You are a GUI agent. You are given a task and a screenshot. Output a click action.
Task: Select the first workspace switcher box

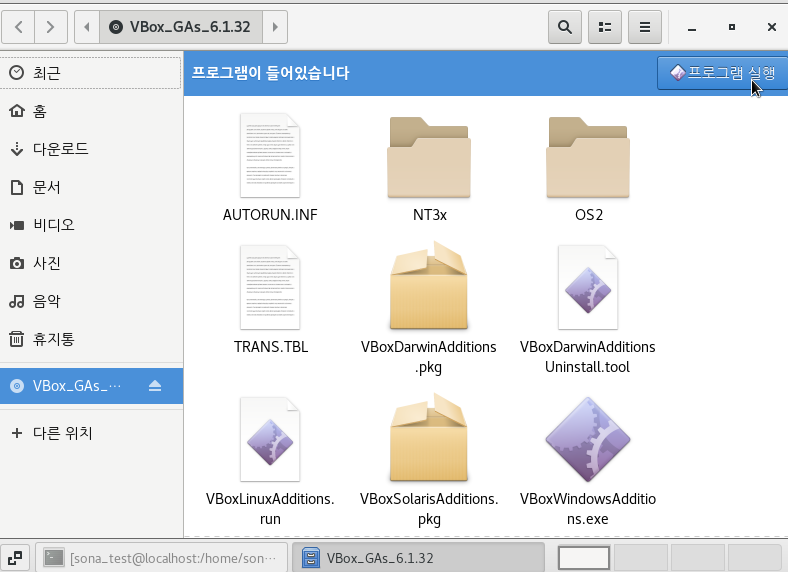[x=584, y=558]
